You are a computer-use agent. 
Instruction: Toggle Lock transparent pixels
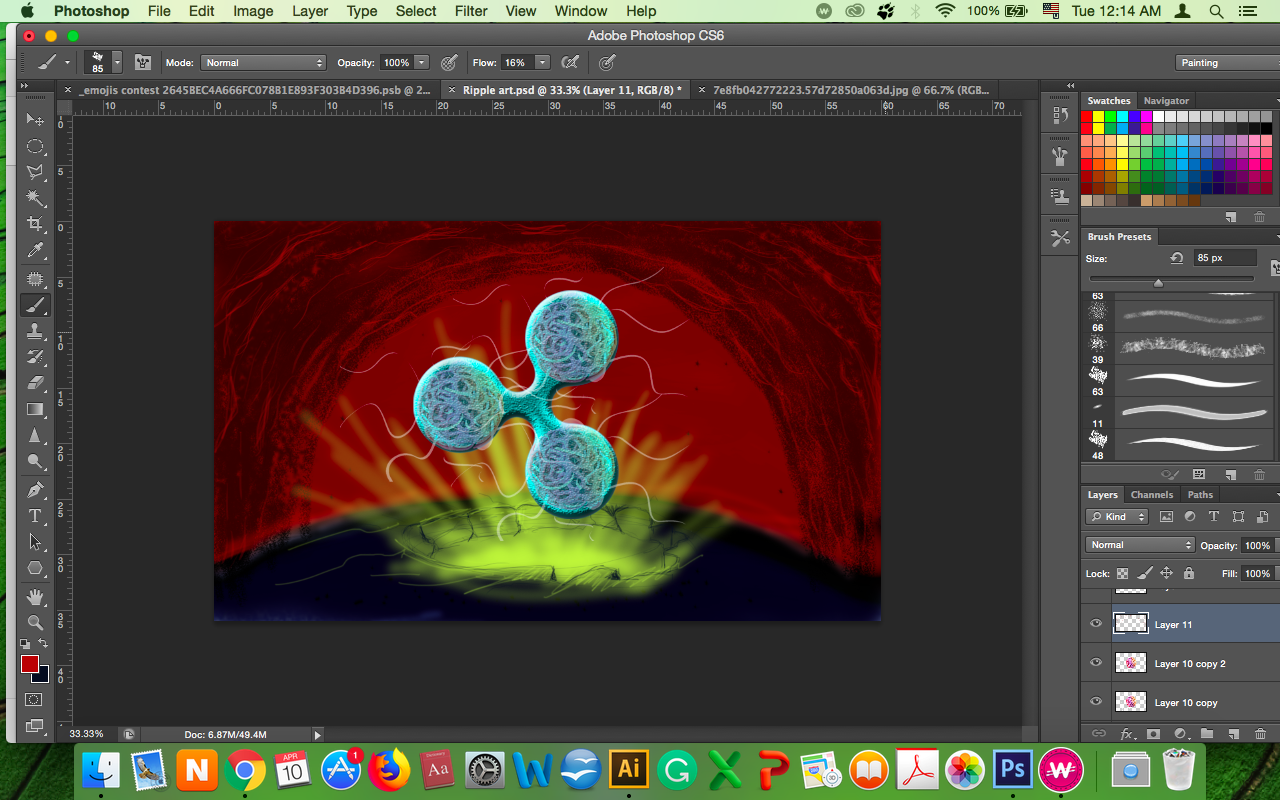tap(1122, 573)
